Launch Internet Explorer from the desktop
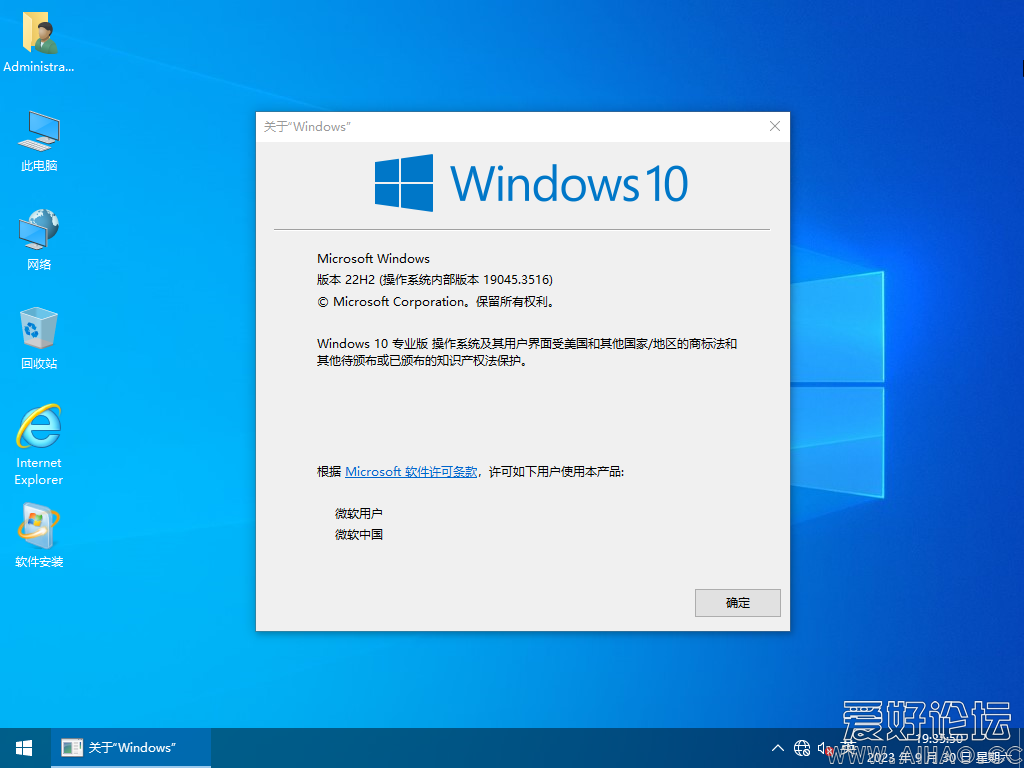The image size is (1024, 768). (x=38, y=428)
